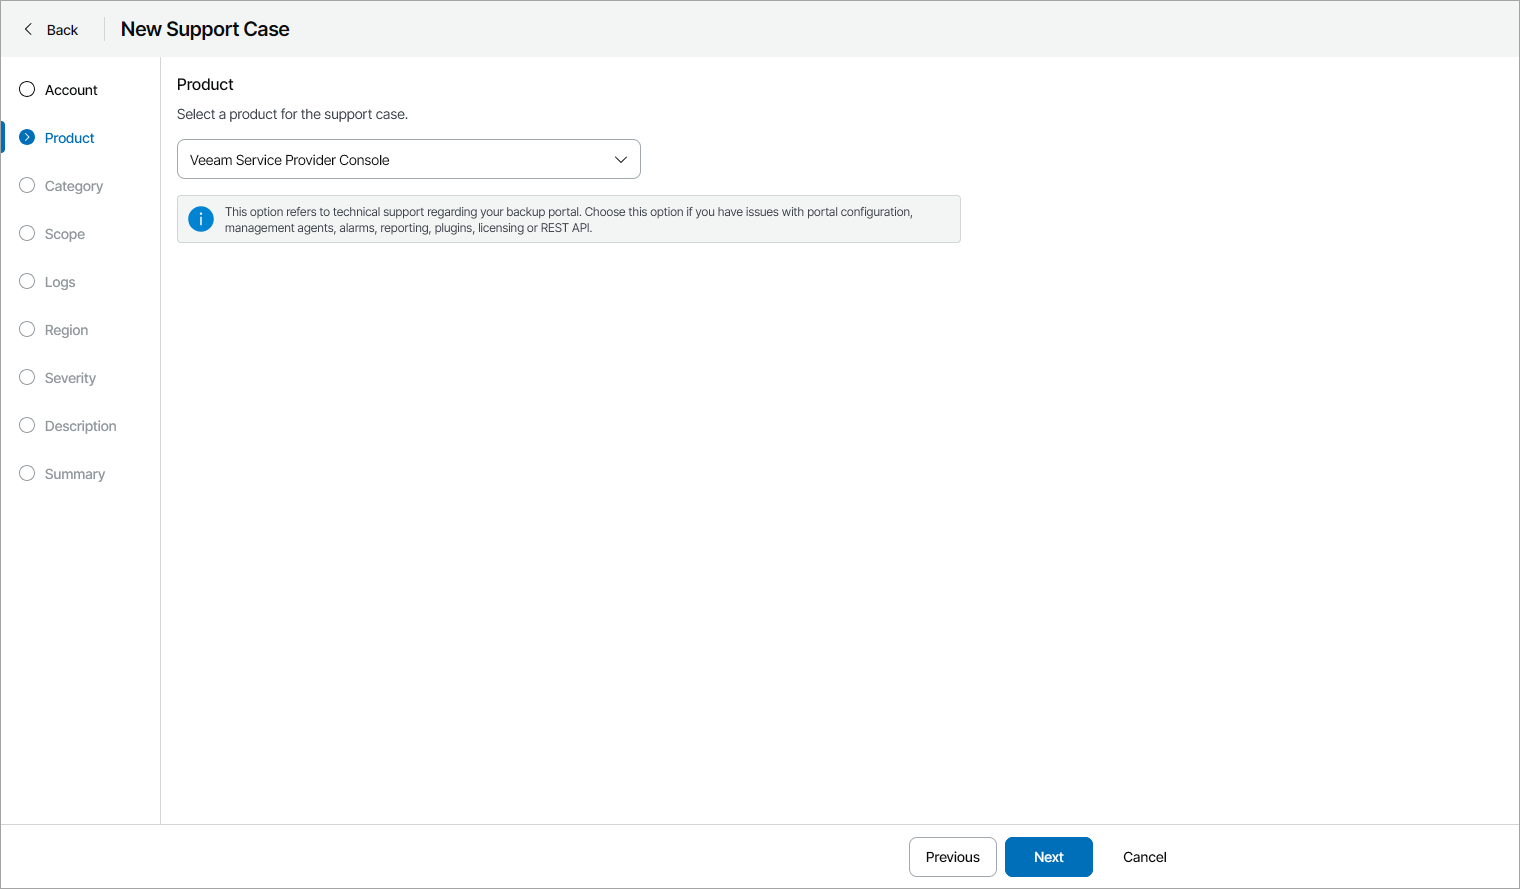Open the Severity step label
The height and width of the screenshot is (889, 1520).
point(70,378)
